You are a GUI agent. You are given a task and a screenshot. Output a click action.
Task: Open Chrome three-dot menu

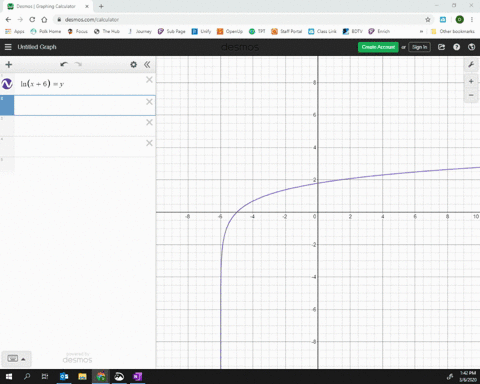472,20
